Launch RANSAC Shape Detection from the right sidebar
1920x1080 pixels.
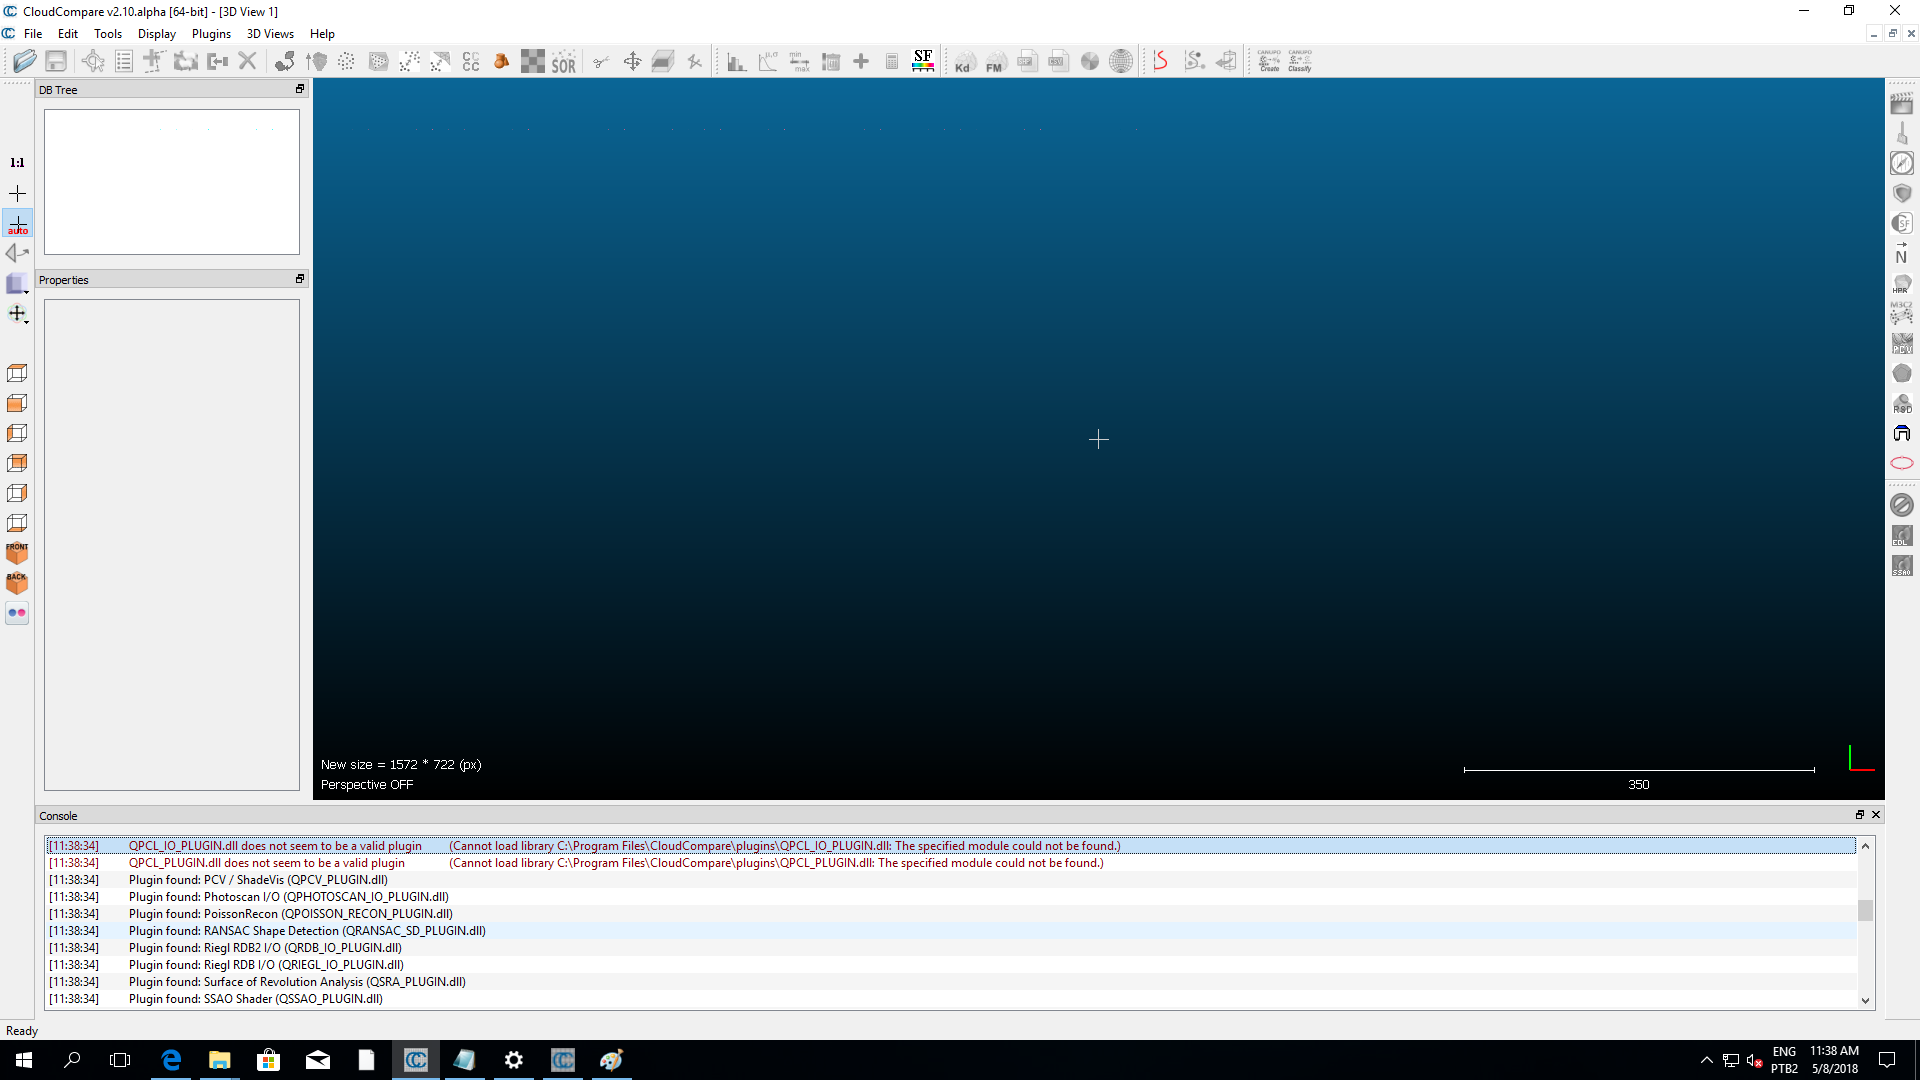click(x=1903, y=372)
